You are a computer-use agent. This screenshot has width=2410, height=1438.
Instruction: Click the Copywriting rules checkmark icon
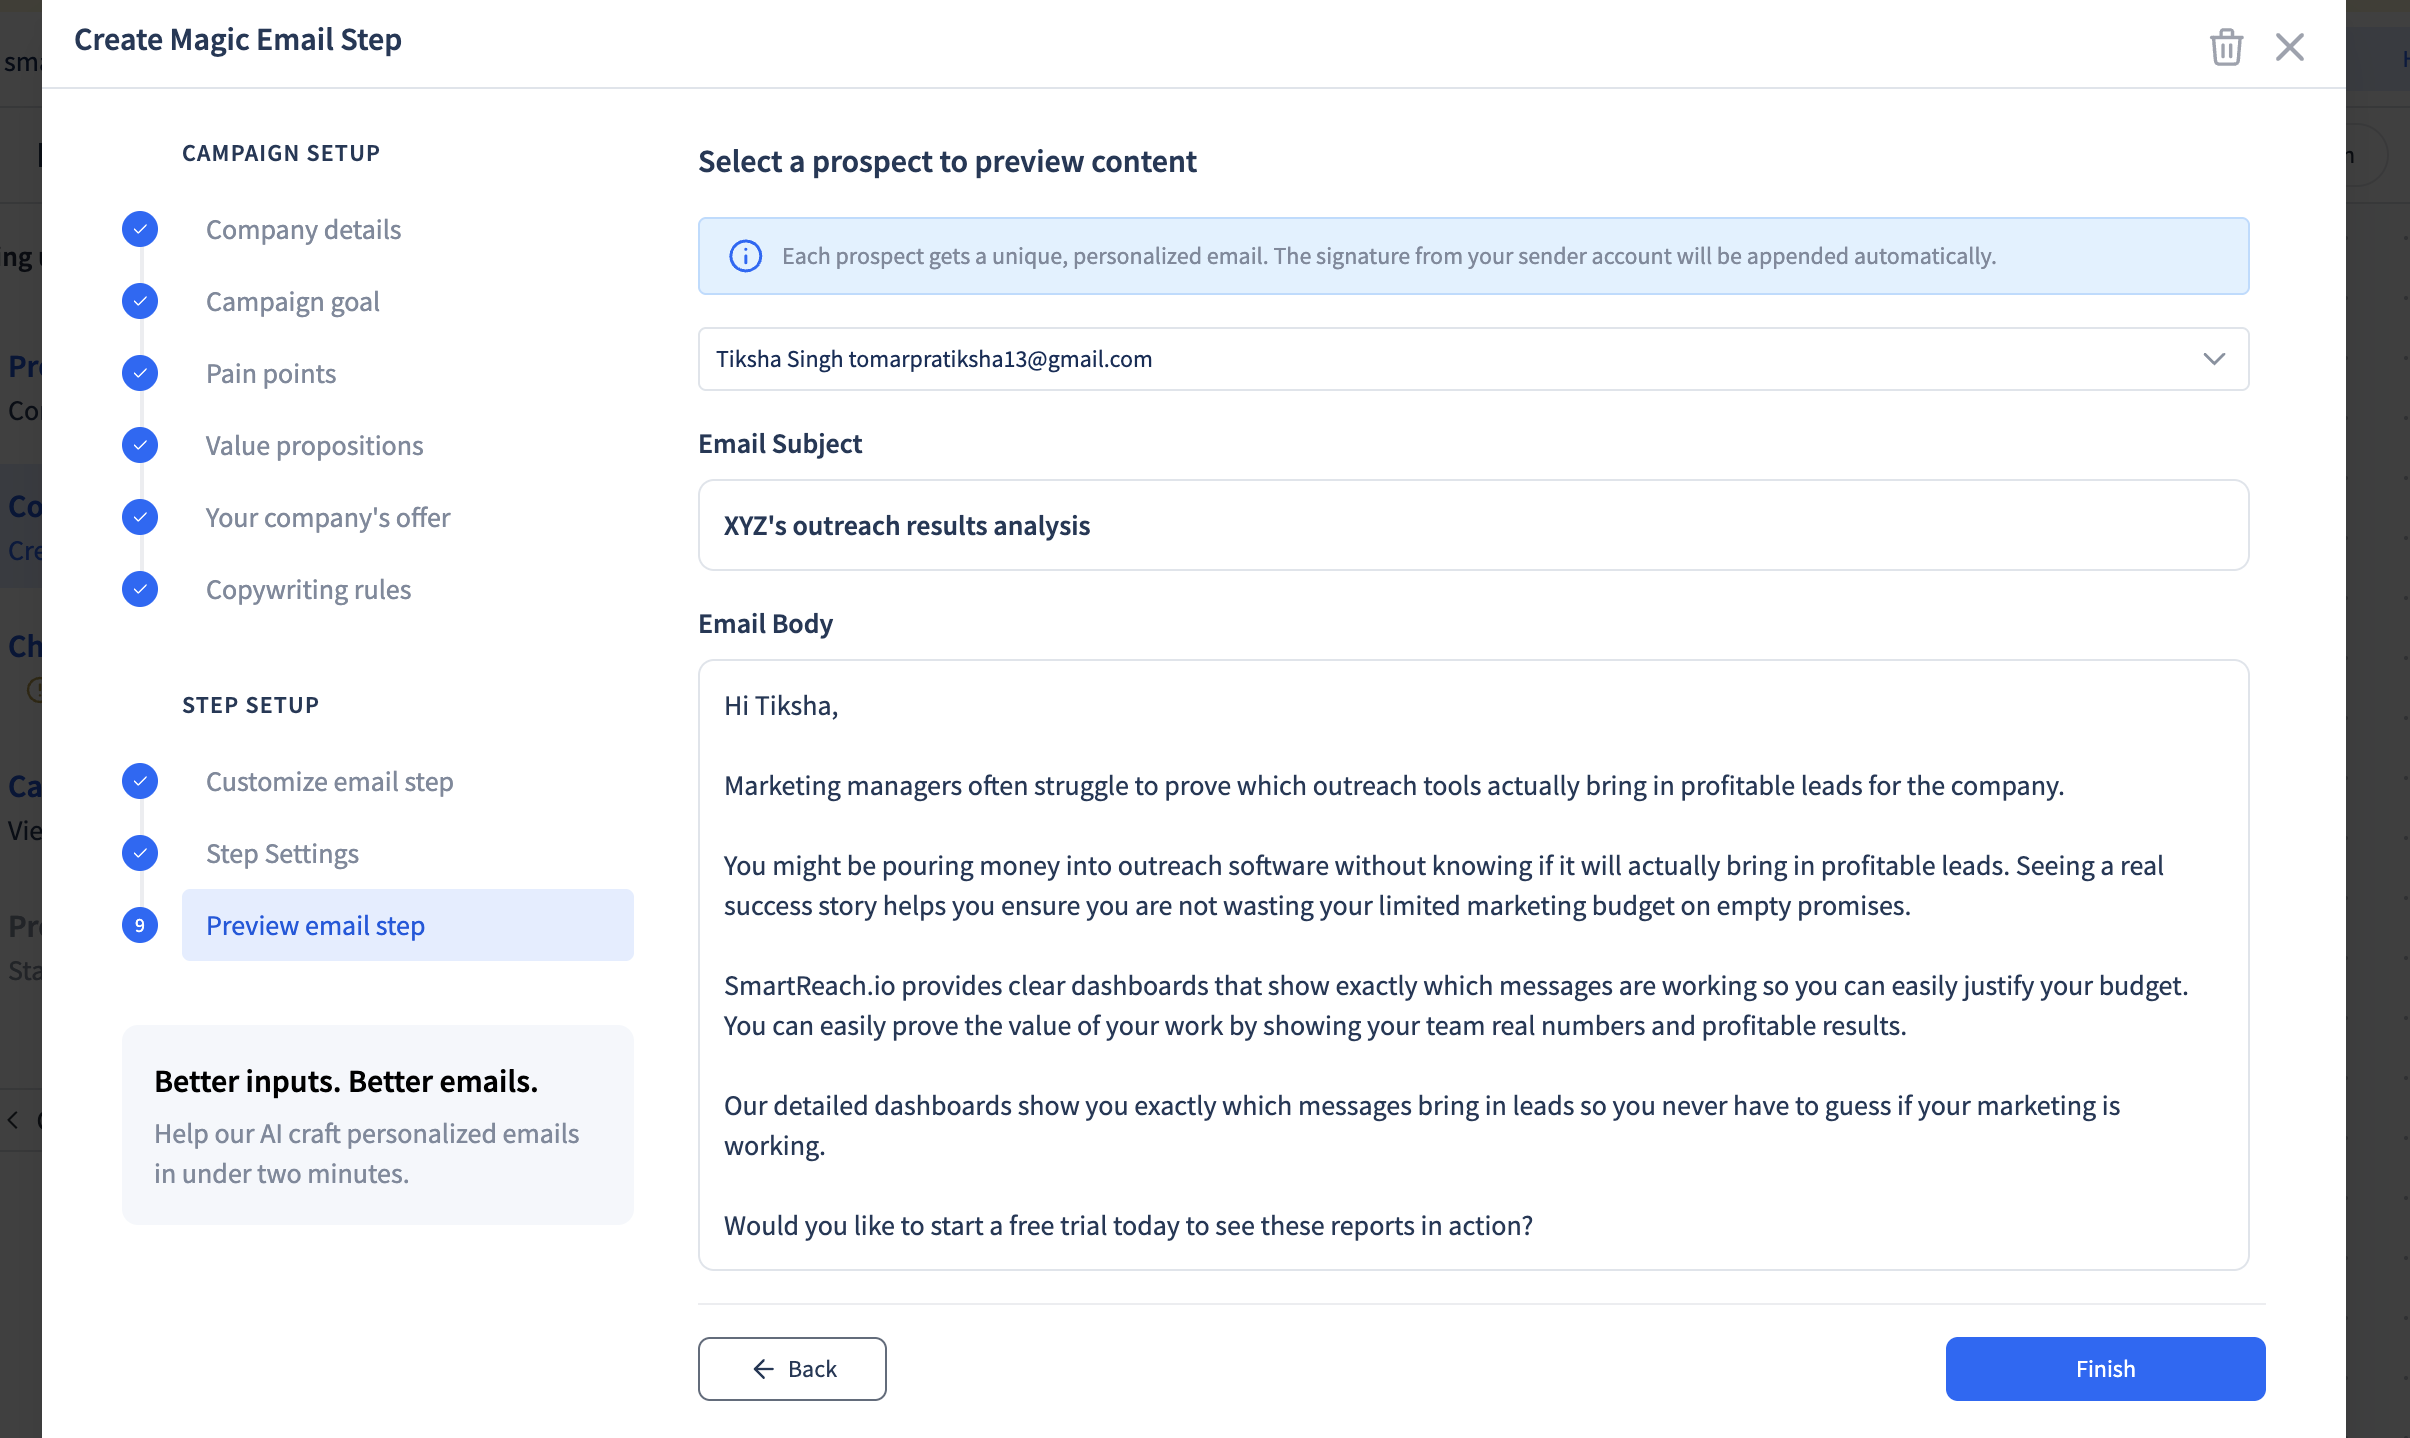coord(140,589)
